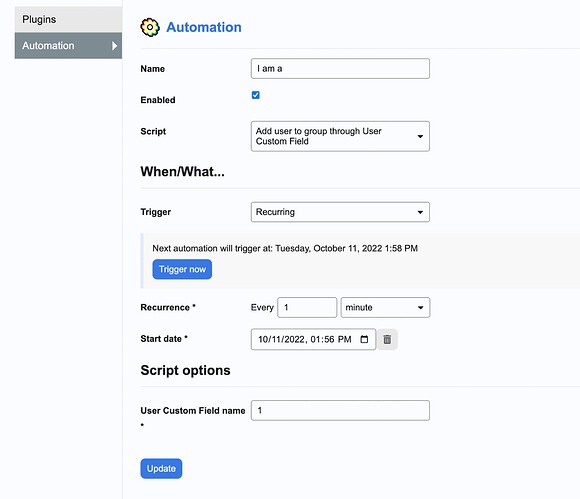Click the User Custom Field name input
This screenshot has height=499, width=580.
[x=340, y=410]
